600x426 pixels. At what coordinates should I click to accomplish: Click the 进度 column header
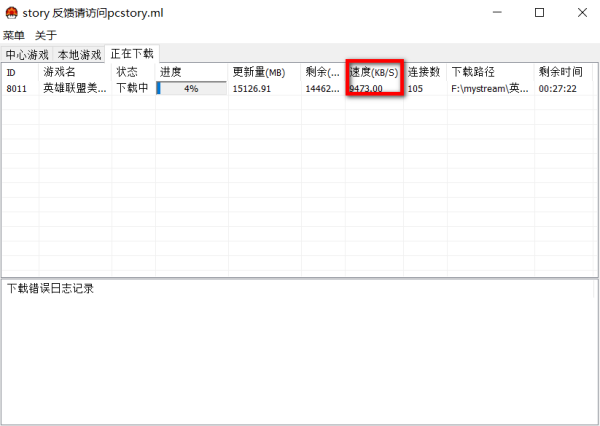tap(171, 72)
